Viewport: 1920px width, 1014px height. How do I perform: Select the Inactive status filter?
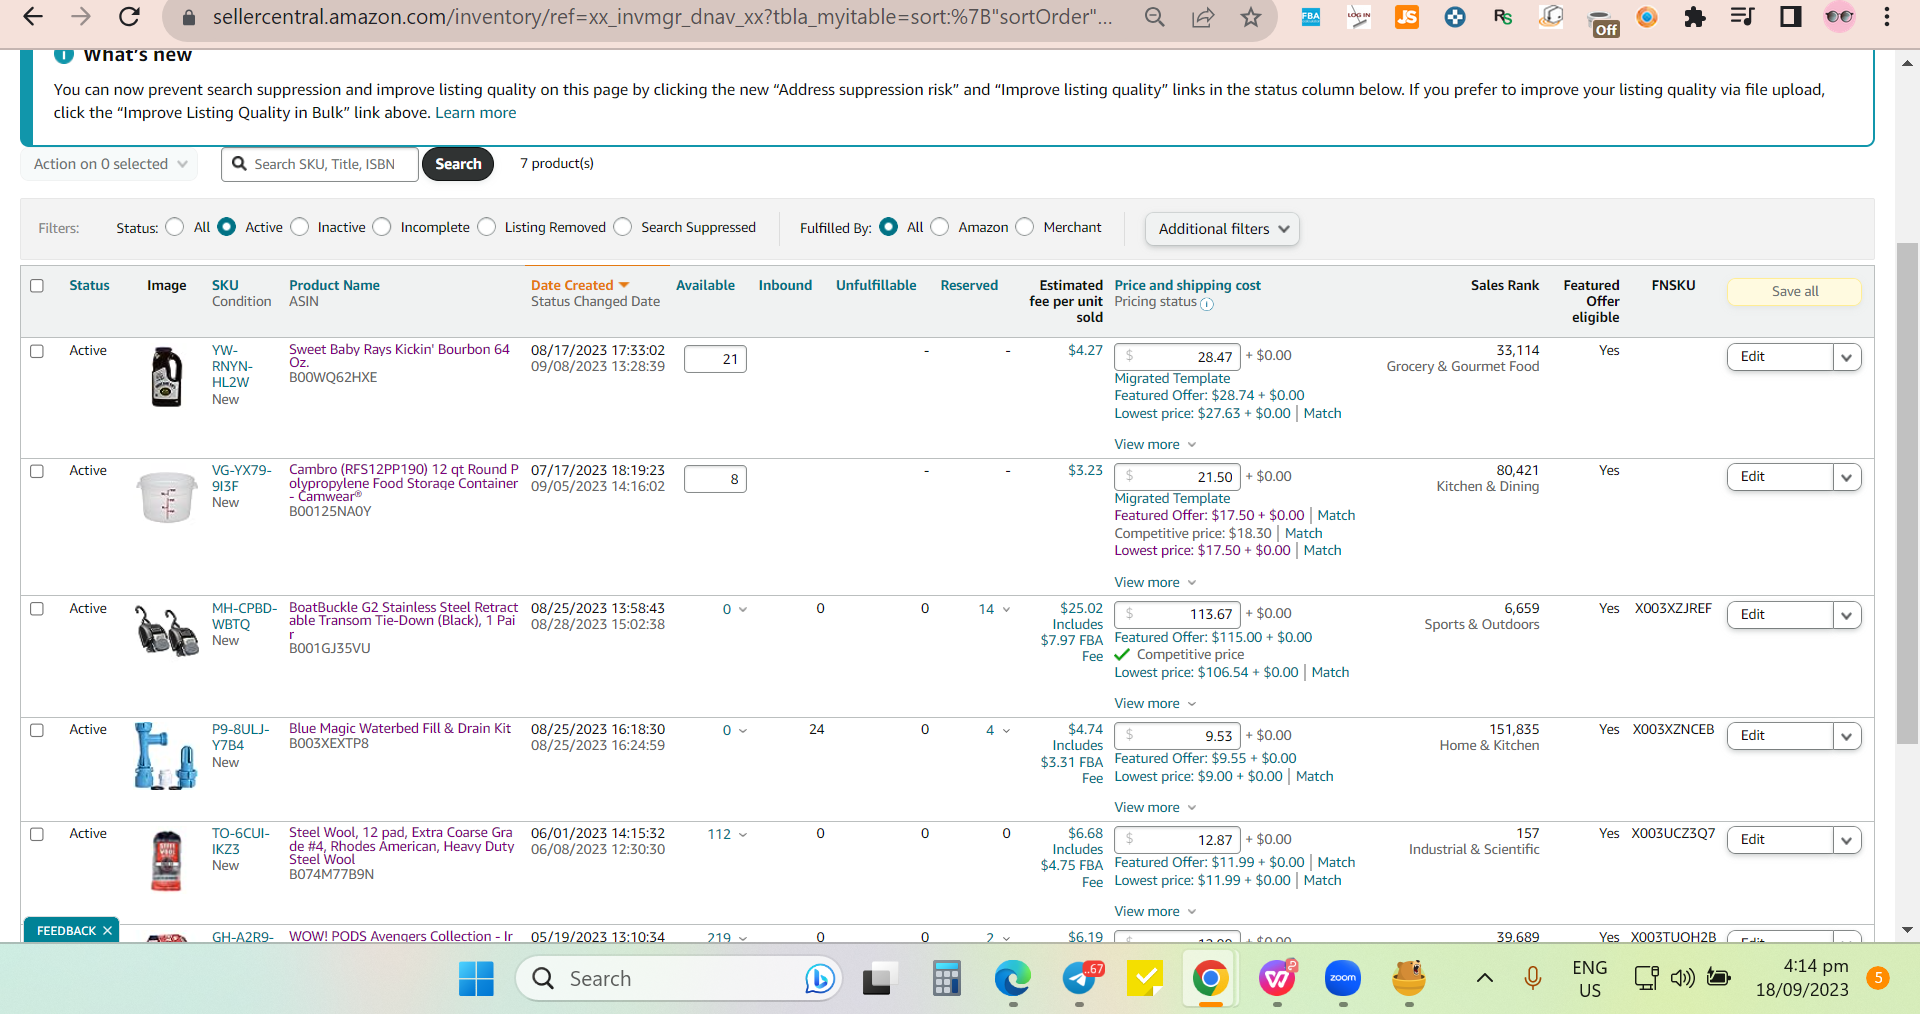click(x=300, y=227)
